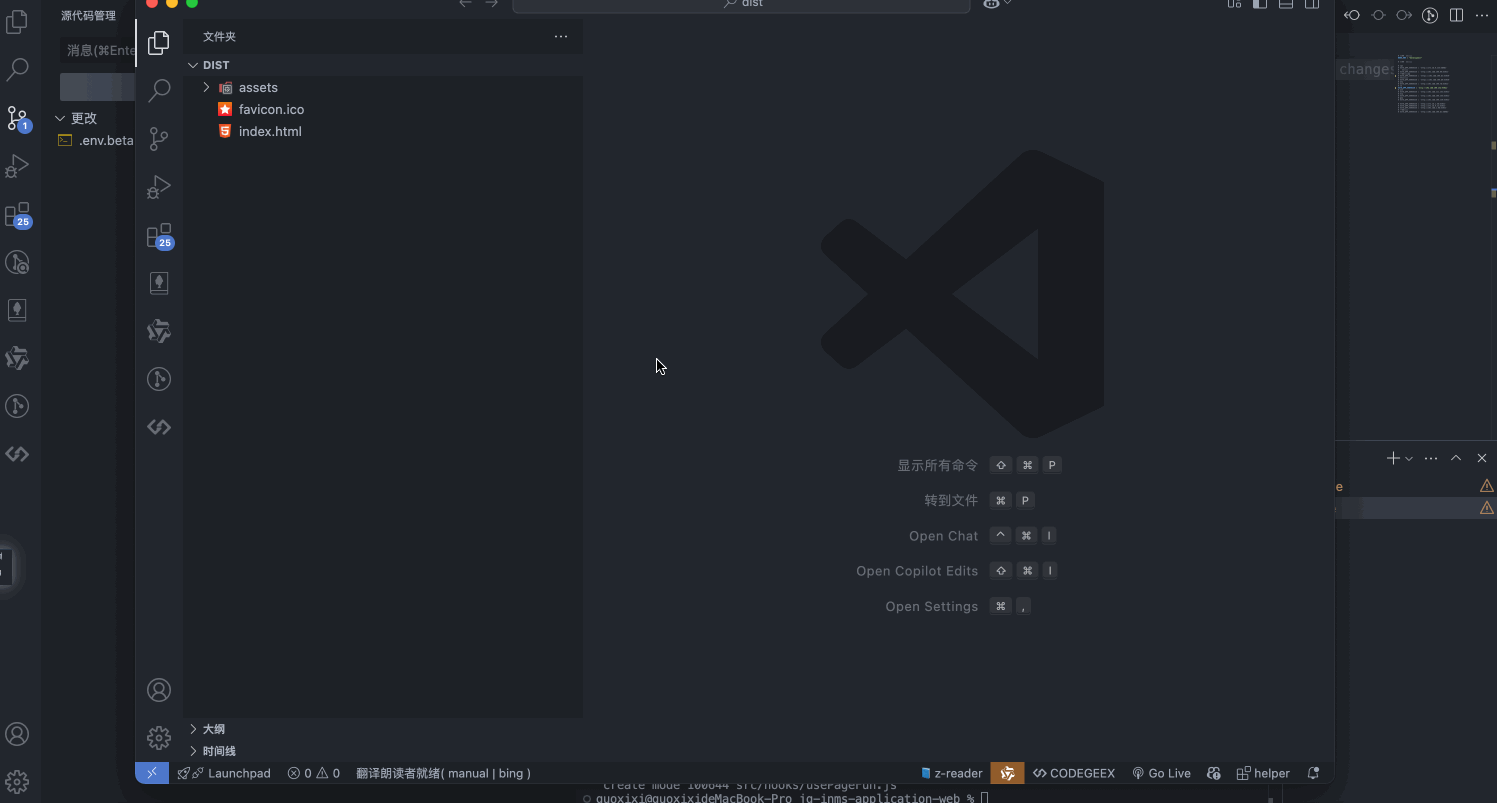Open editor more actions menu in the background window

[x=1482, y=15]
